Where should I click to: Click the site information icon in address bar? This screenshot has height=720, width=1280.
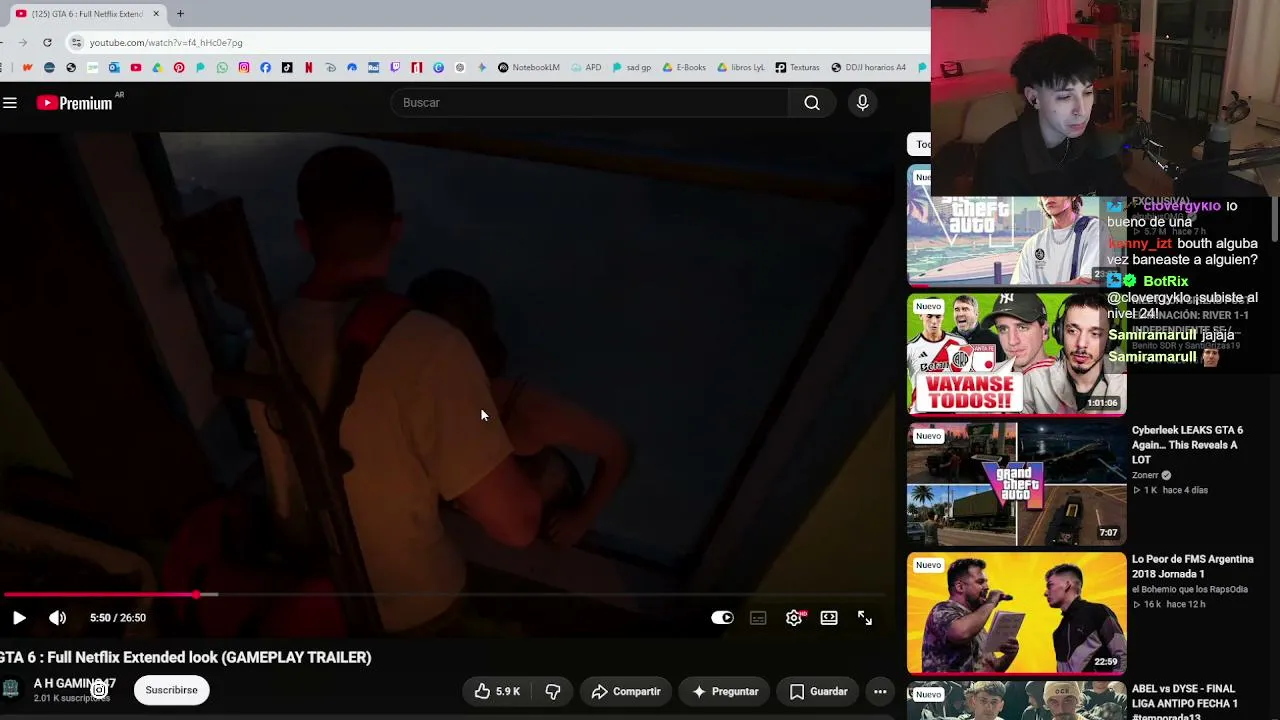pos(76,42)
